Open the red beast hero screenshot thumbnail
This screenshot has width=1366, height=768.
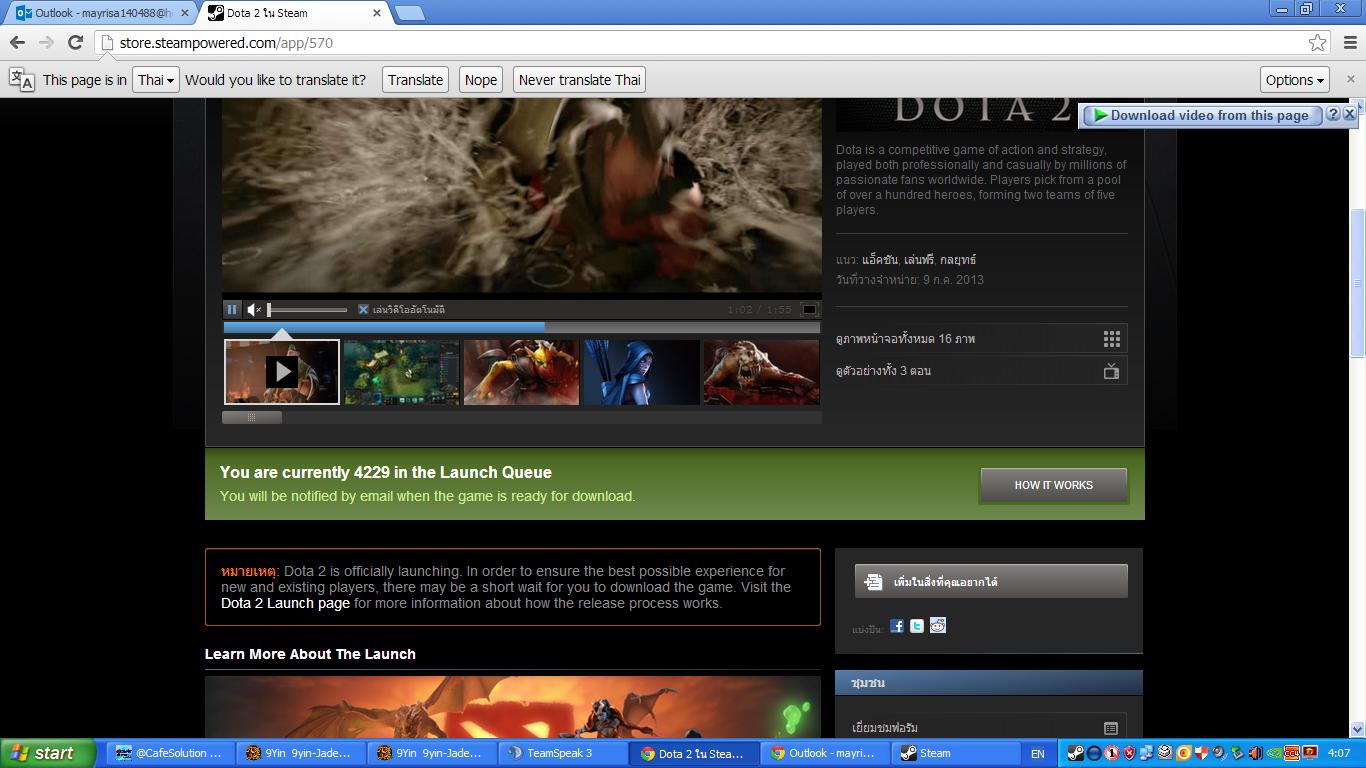click(x=762, y=372)
